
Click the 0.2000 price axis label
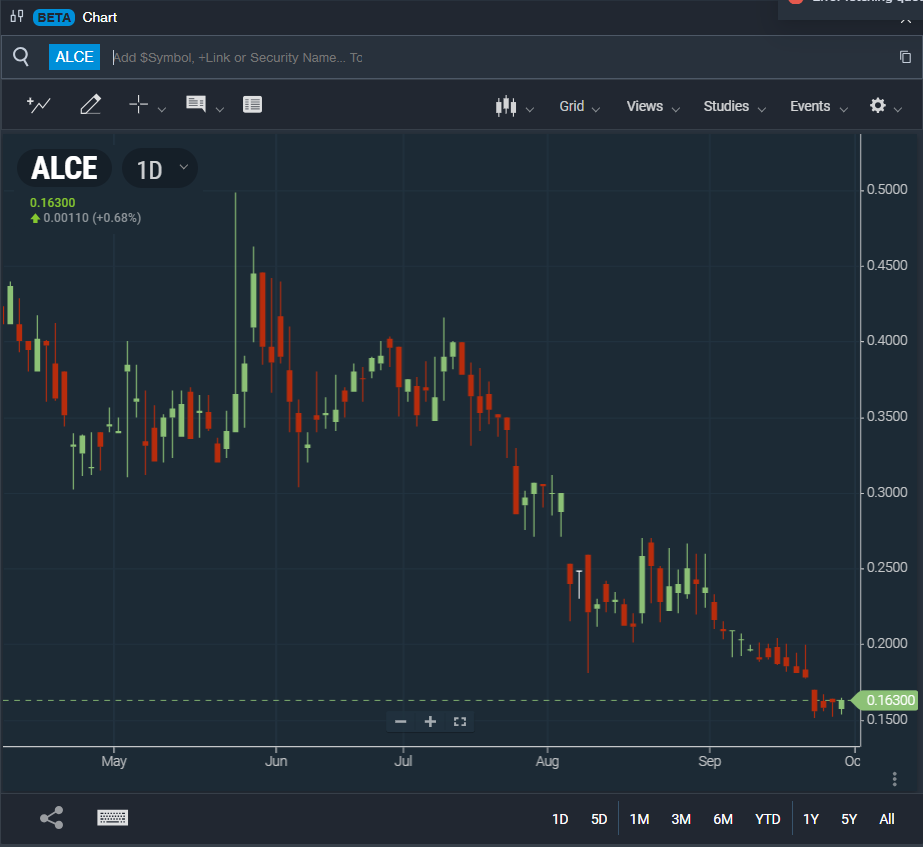887,644
